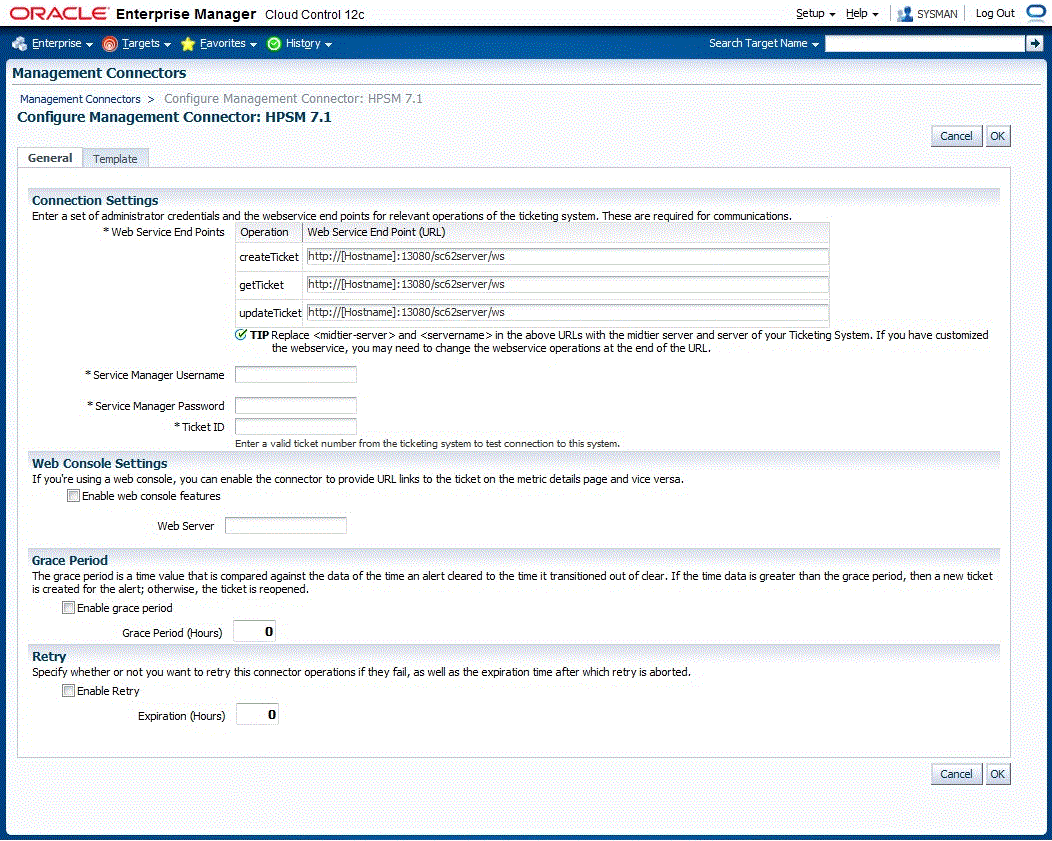The height and width of the screenshot is (841, 1052).
Task: Click the Operation column header
Action: [x=264, y=232]
